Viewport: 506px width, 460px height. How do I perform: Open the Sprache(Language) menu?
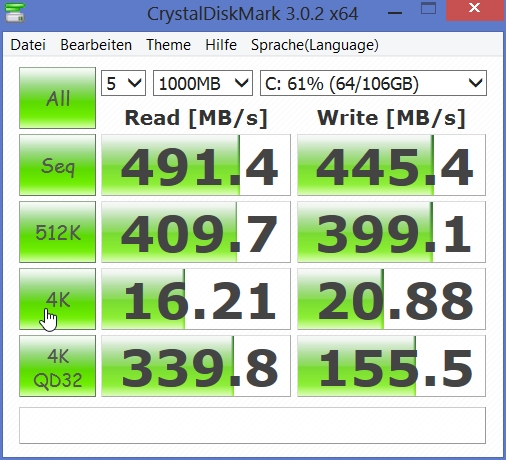pos(315,45)
